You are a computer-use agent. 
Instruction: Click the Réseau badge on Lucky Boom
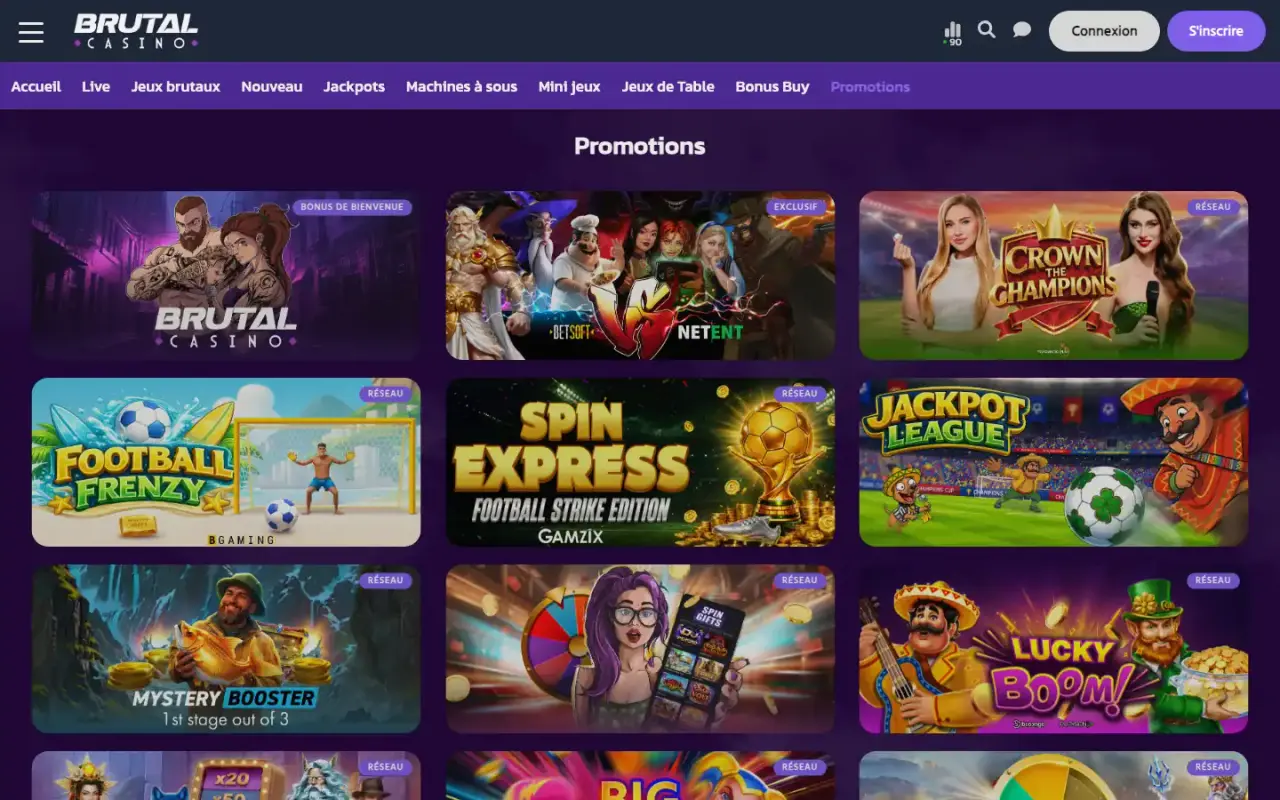pyautogui.click(x=1213, y=580)
